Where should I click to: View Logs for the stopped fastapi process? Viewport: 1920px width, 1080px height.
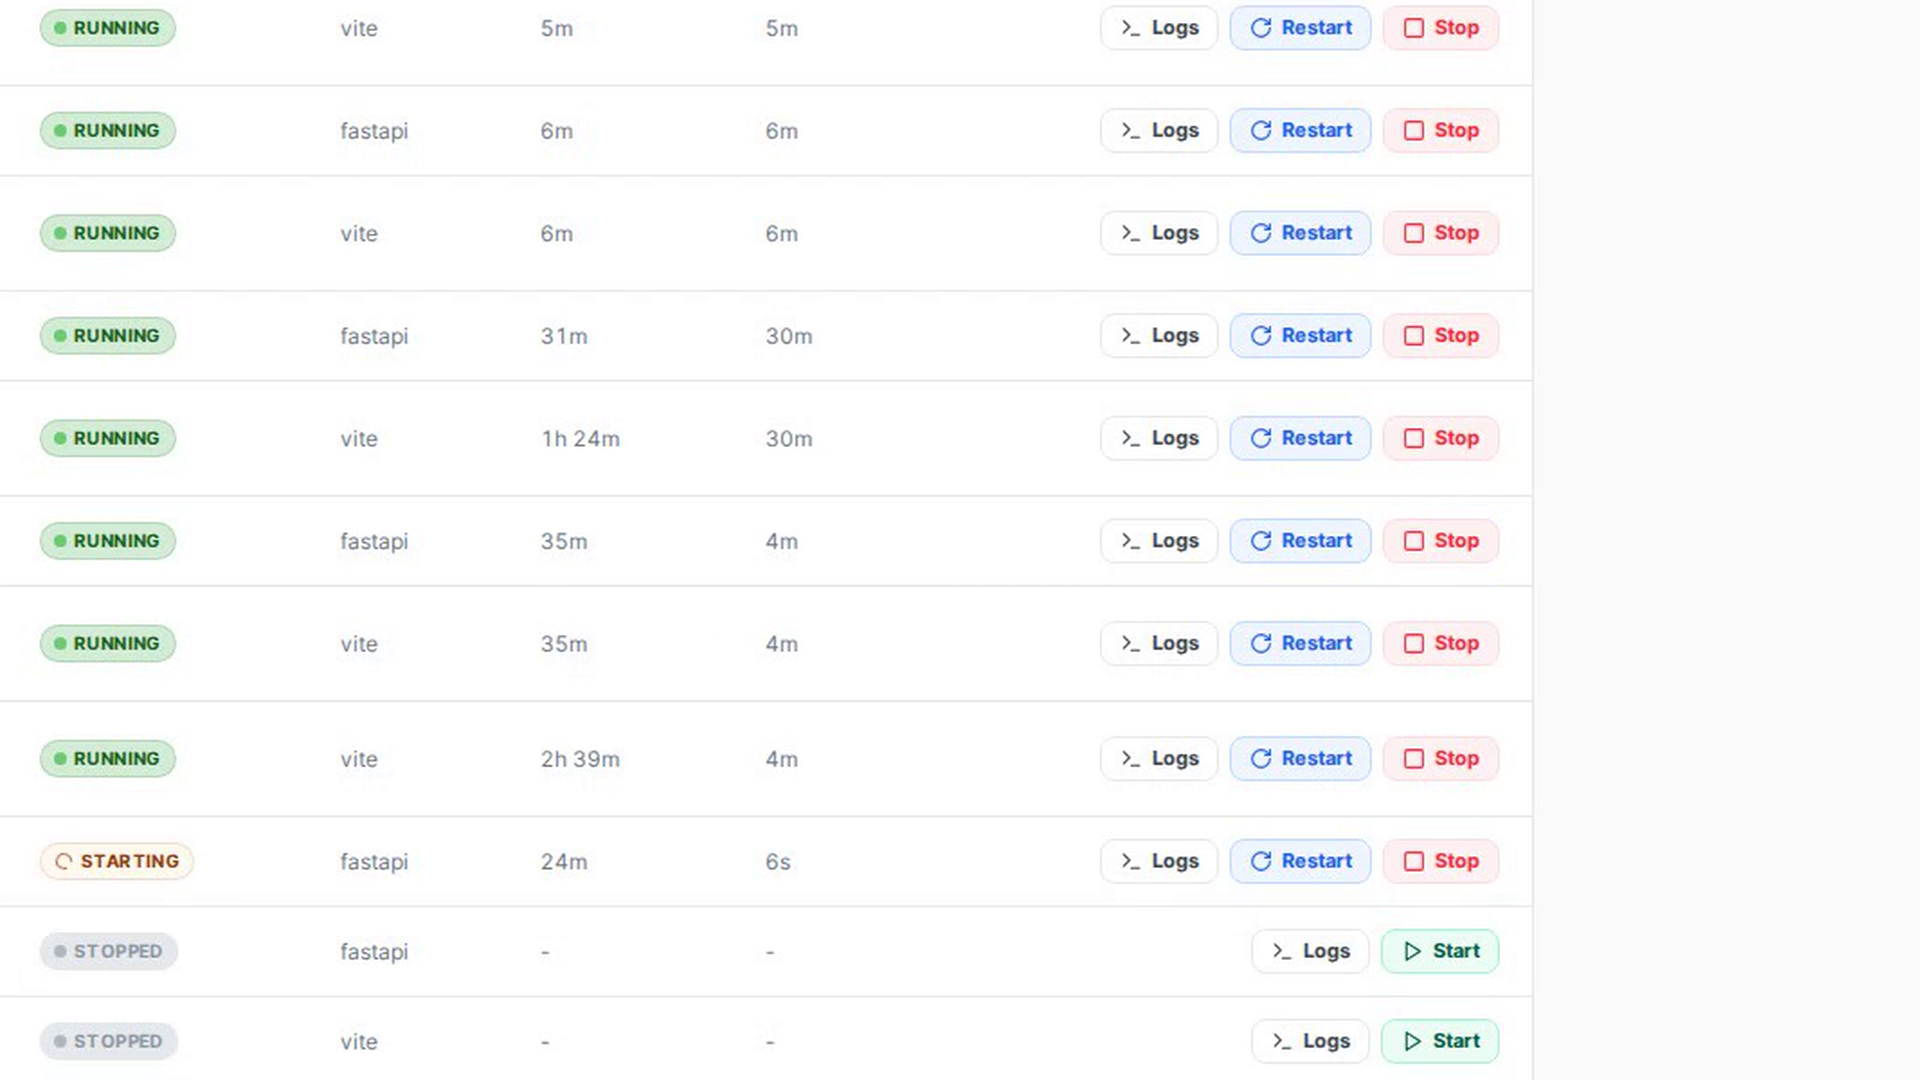[x=1310, y=951]
